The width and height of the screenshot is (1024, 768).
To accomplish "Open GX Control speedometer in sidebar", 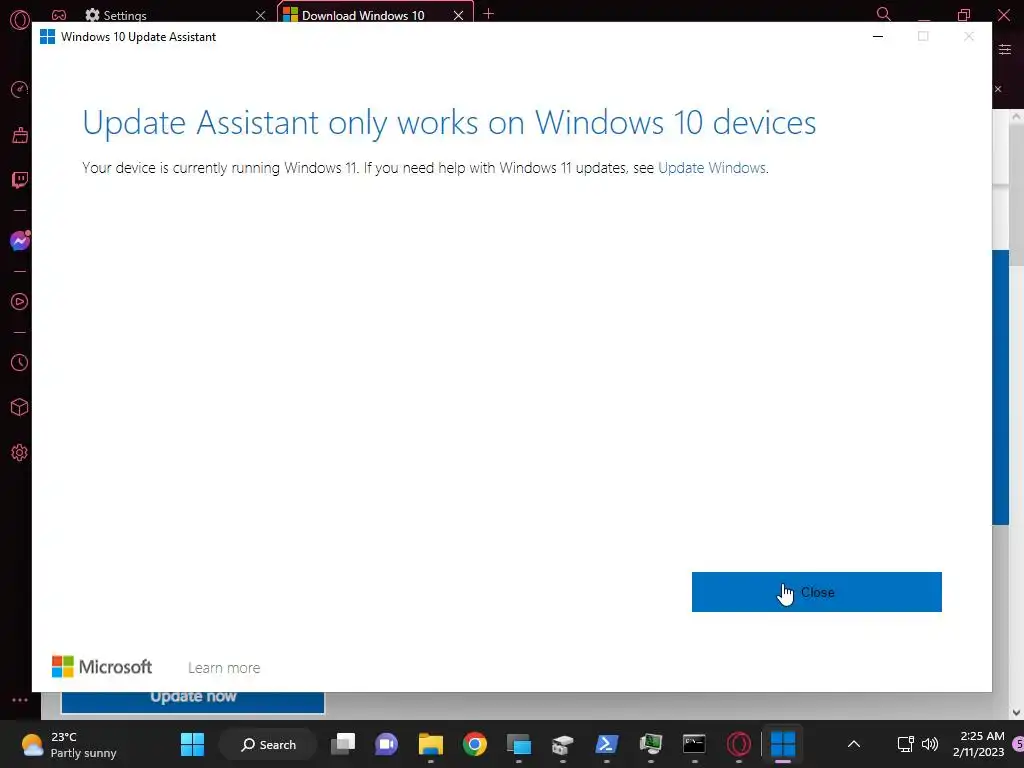I will pyautogui.click(x=20, y=89).
